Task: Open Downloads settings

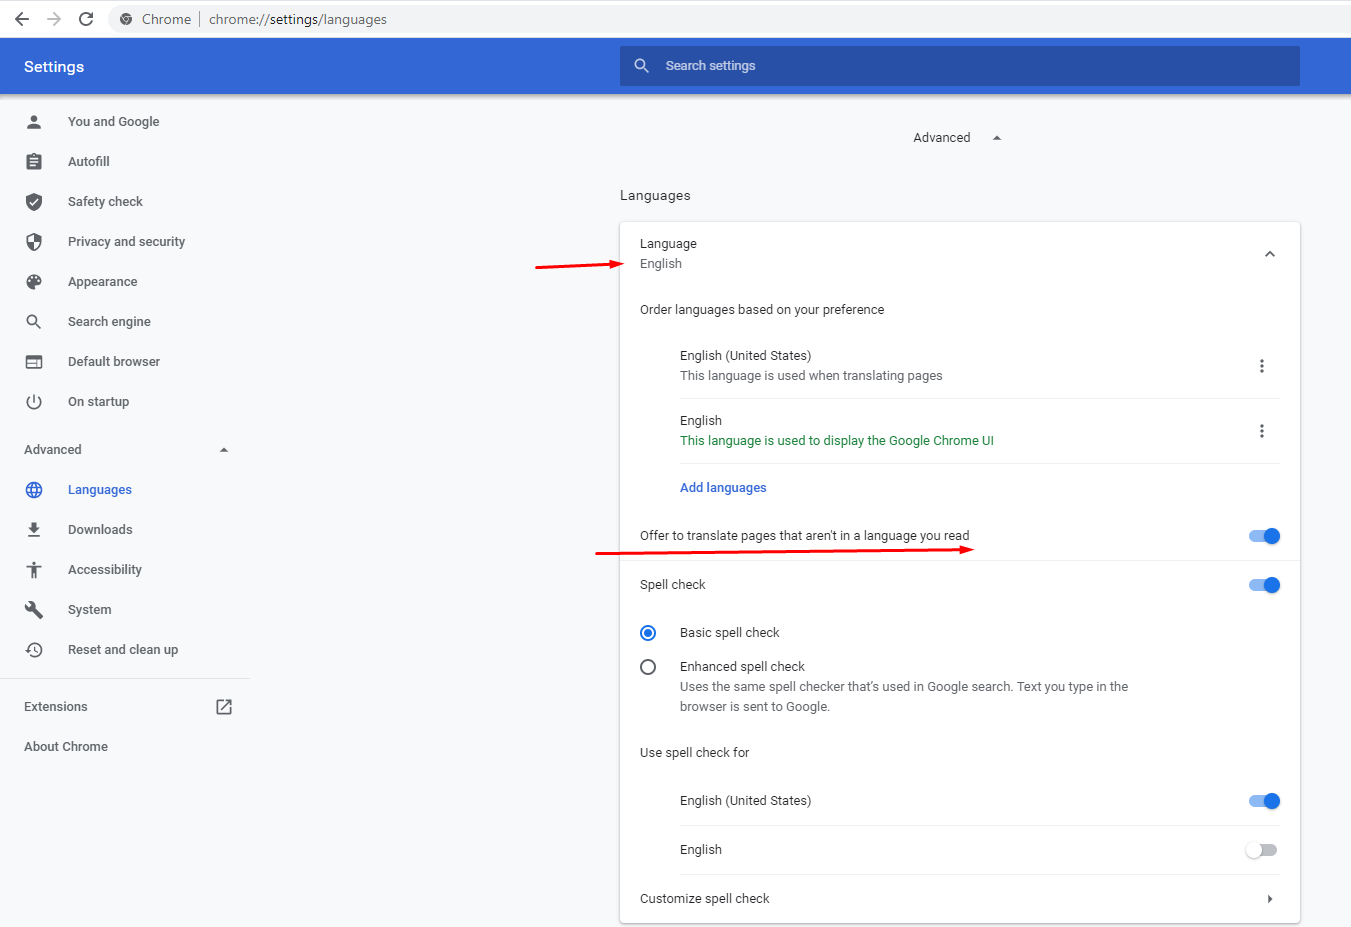Action: [x=100, y=530]
